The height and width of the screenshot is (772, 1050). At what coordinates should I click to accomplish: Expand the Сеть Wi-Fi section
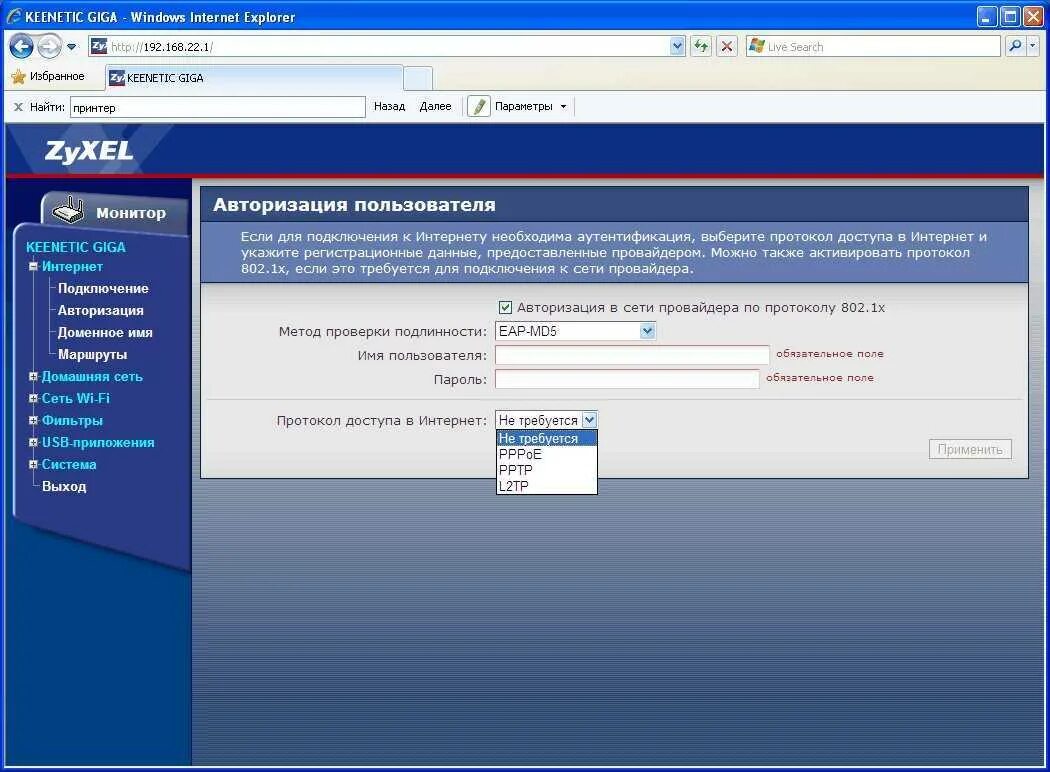pos(33,398)
